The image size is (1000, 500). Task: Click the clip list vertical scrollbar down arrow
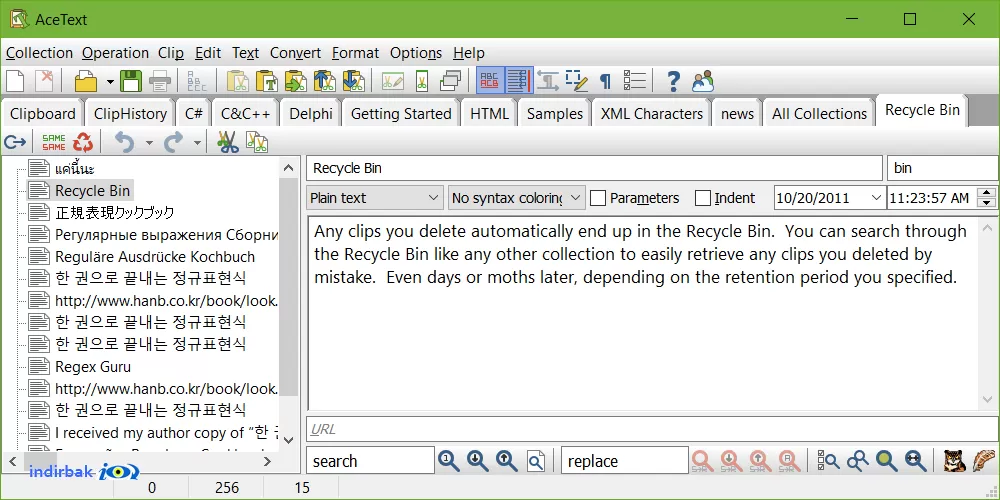(289, 439)
